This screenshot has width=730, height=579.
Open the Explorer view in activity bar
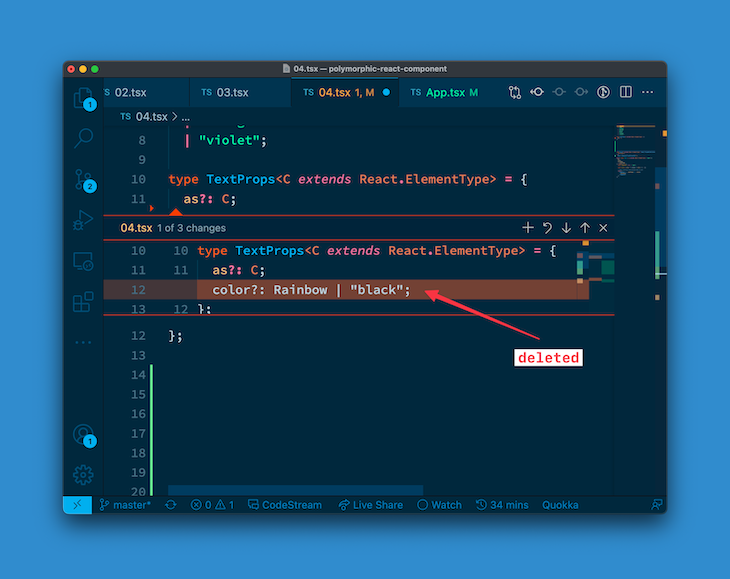(x=84, y=98)
